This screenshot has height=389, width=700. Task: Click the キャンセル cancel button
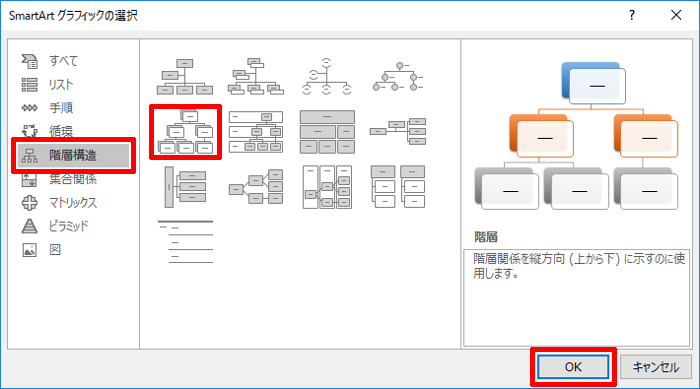(x=656, y=367)
